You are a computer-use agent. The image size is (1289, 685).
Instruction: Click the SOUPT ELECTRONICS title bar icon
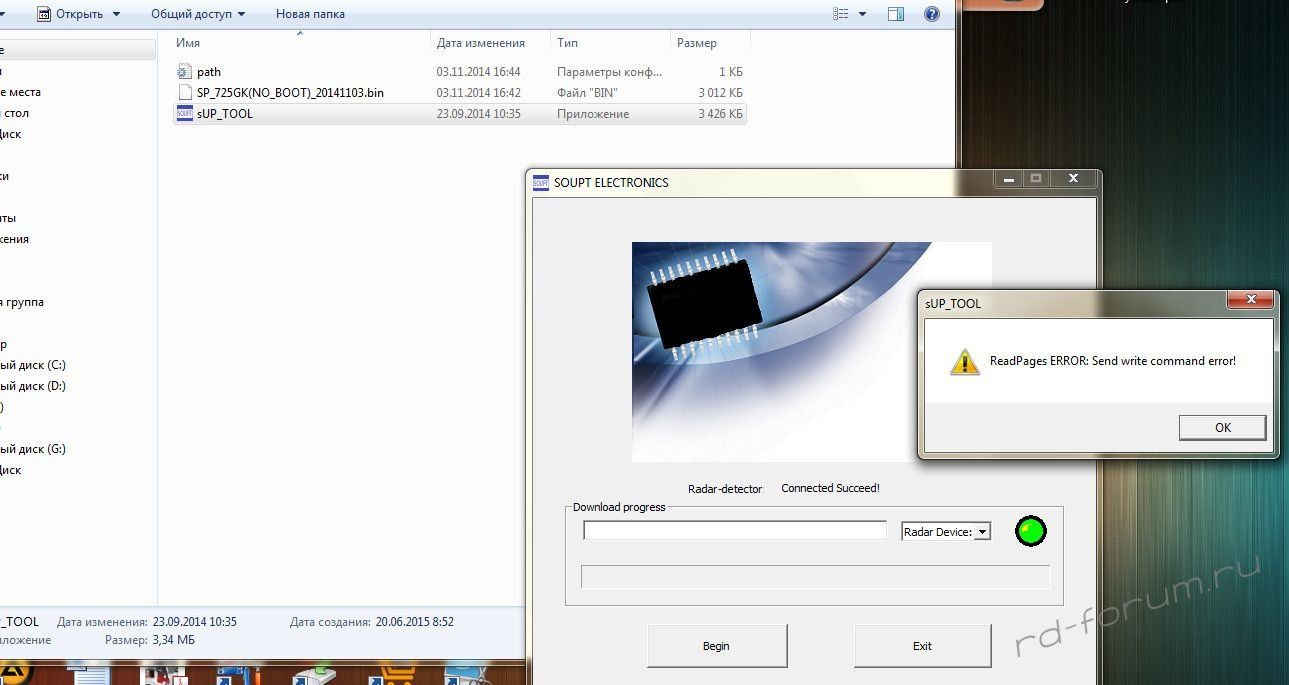(541, 183)
